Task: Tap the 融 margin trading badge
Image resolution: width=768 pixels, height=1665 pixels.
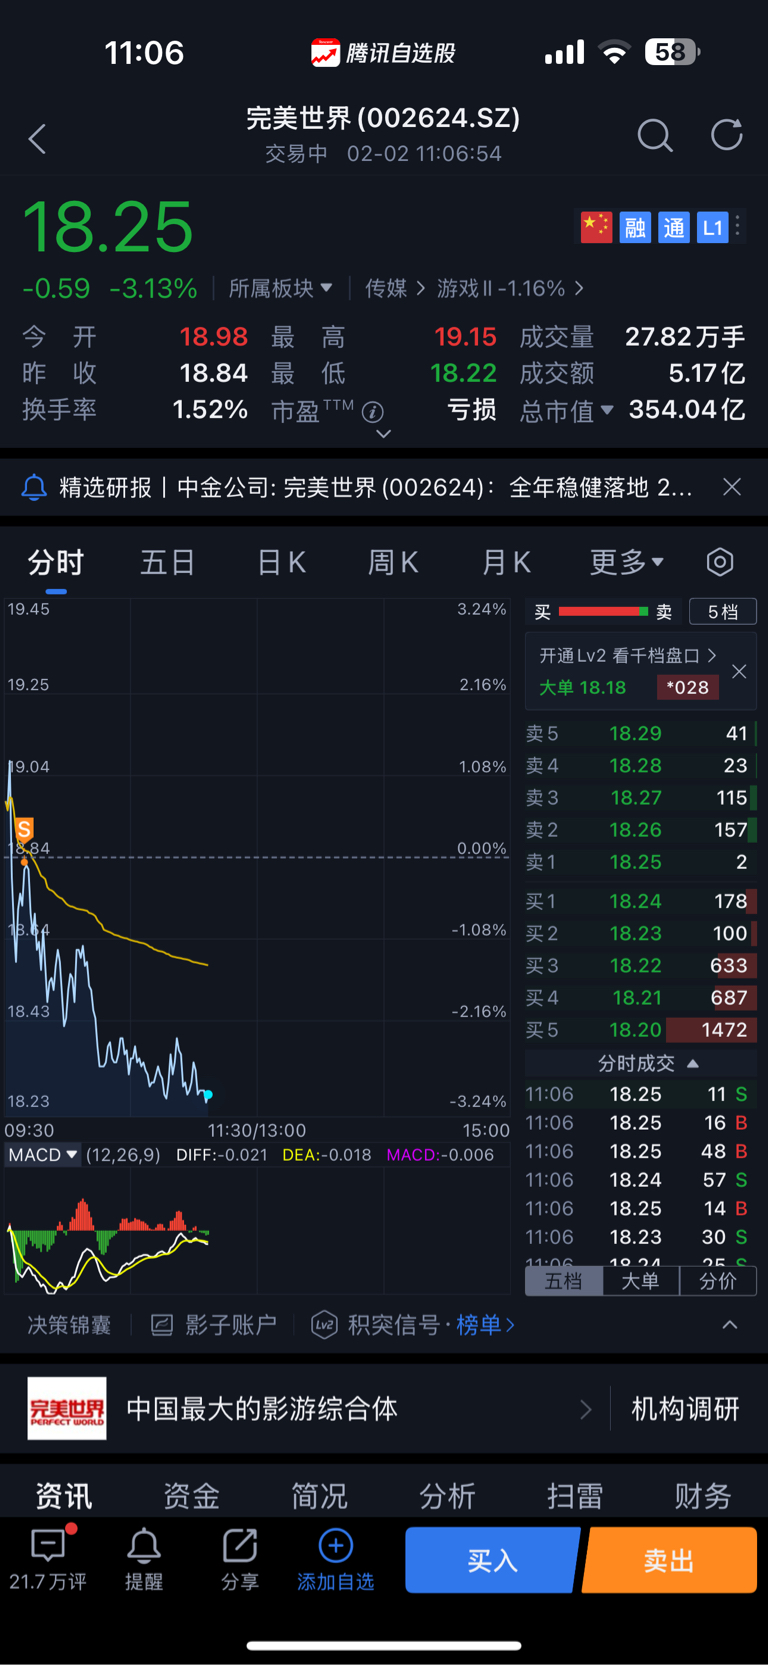Action: click(635, 227)
